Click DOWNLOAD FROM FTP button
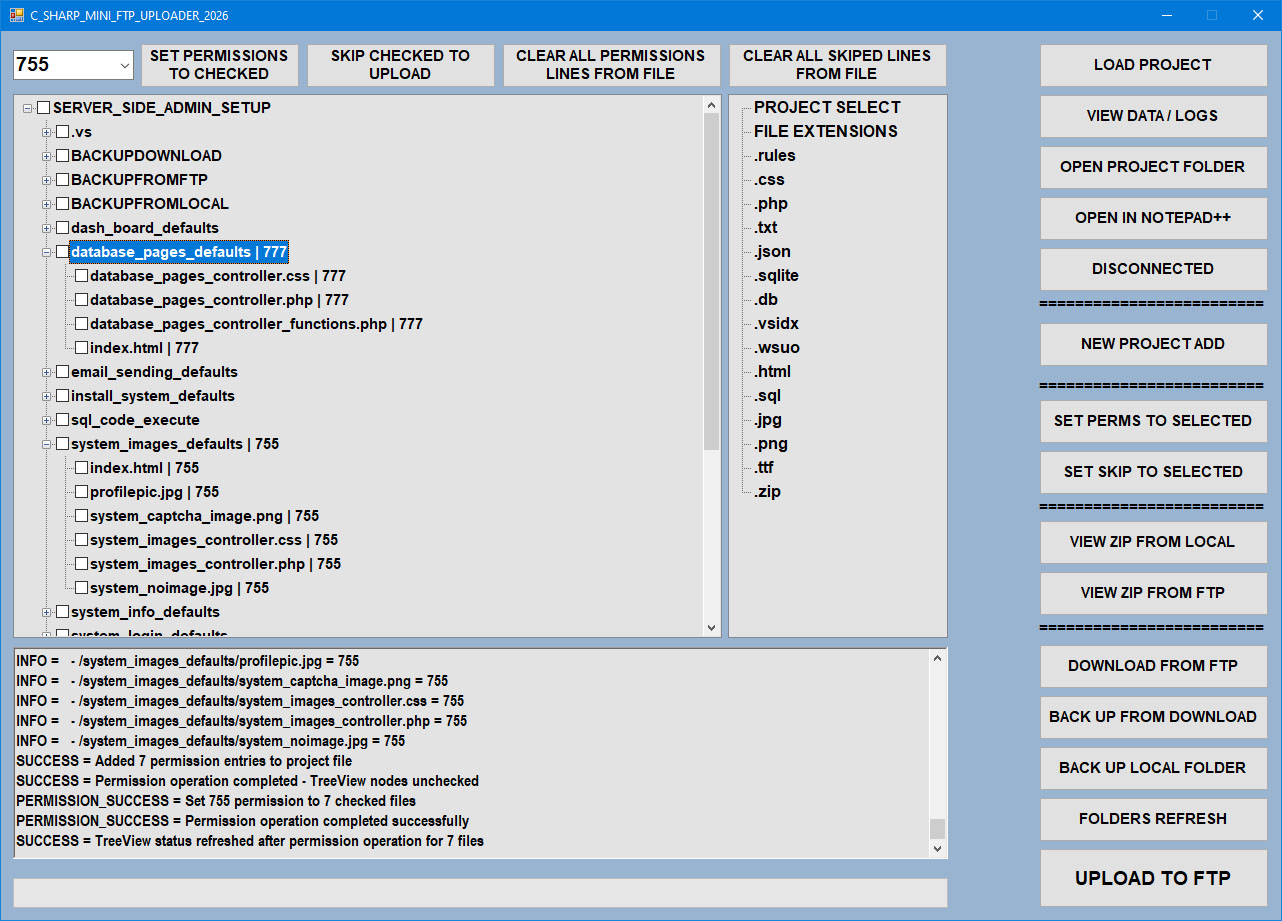 click(1153, 666)
